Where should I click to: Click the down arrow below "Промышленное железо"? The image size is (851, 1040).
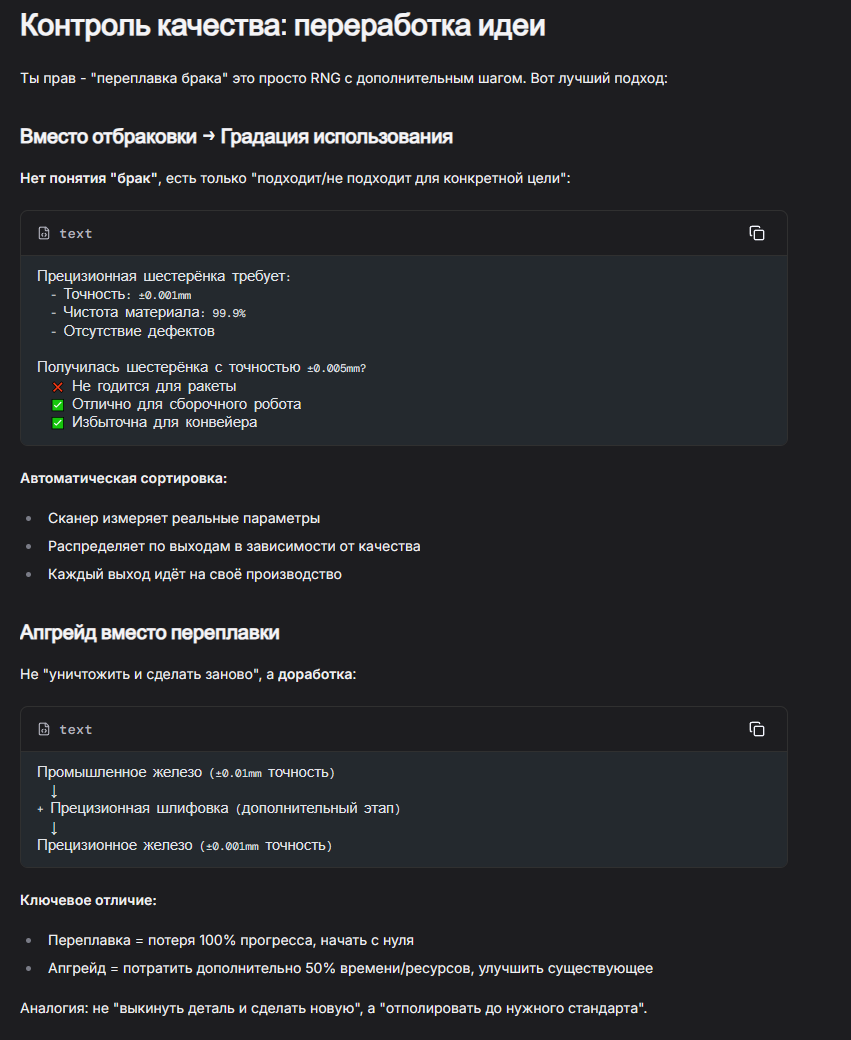coord(54,791)
